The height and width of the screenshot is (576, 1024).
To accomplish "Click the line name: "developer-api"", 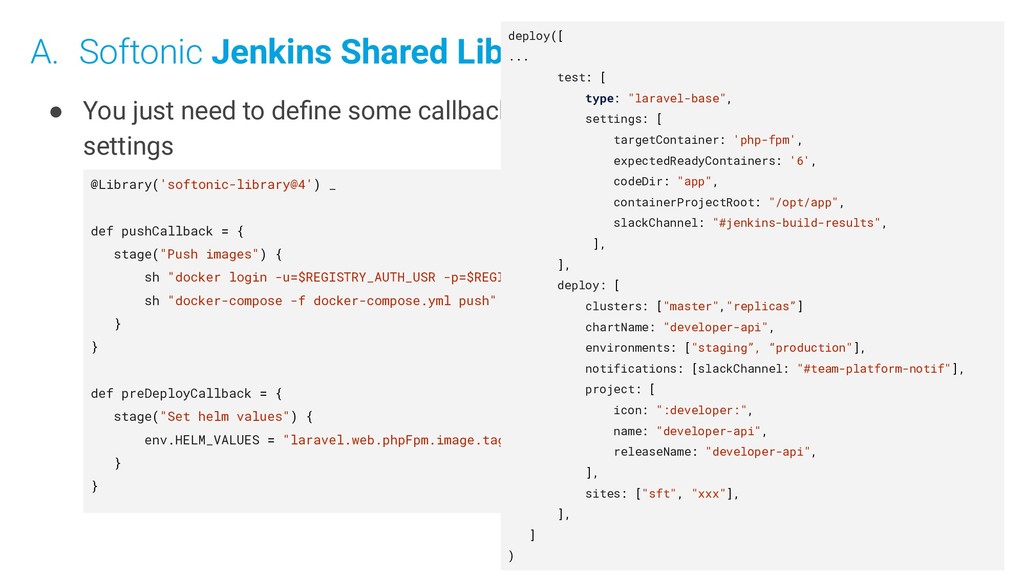I will [x=690, y=432].
